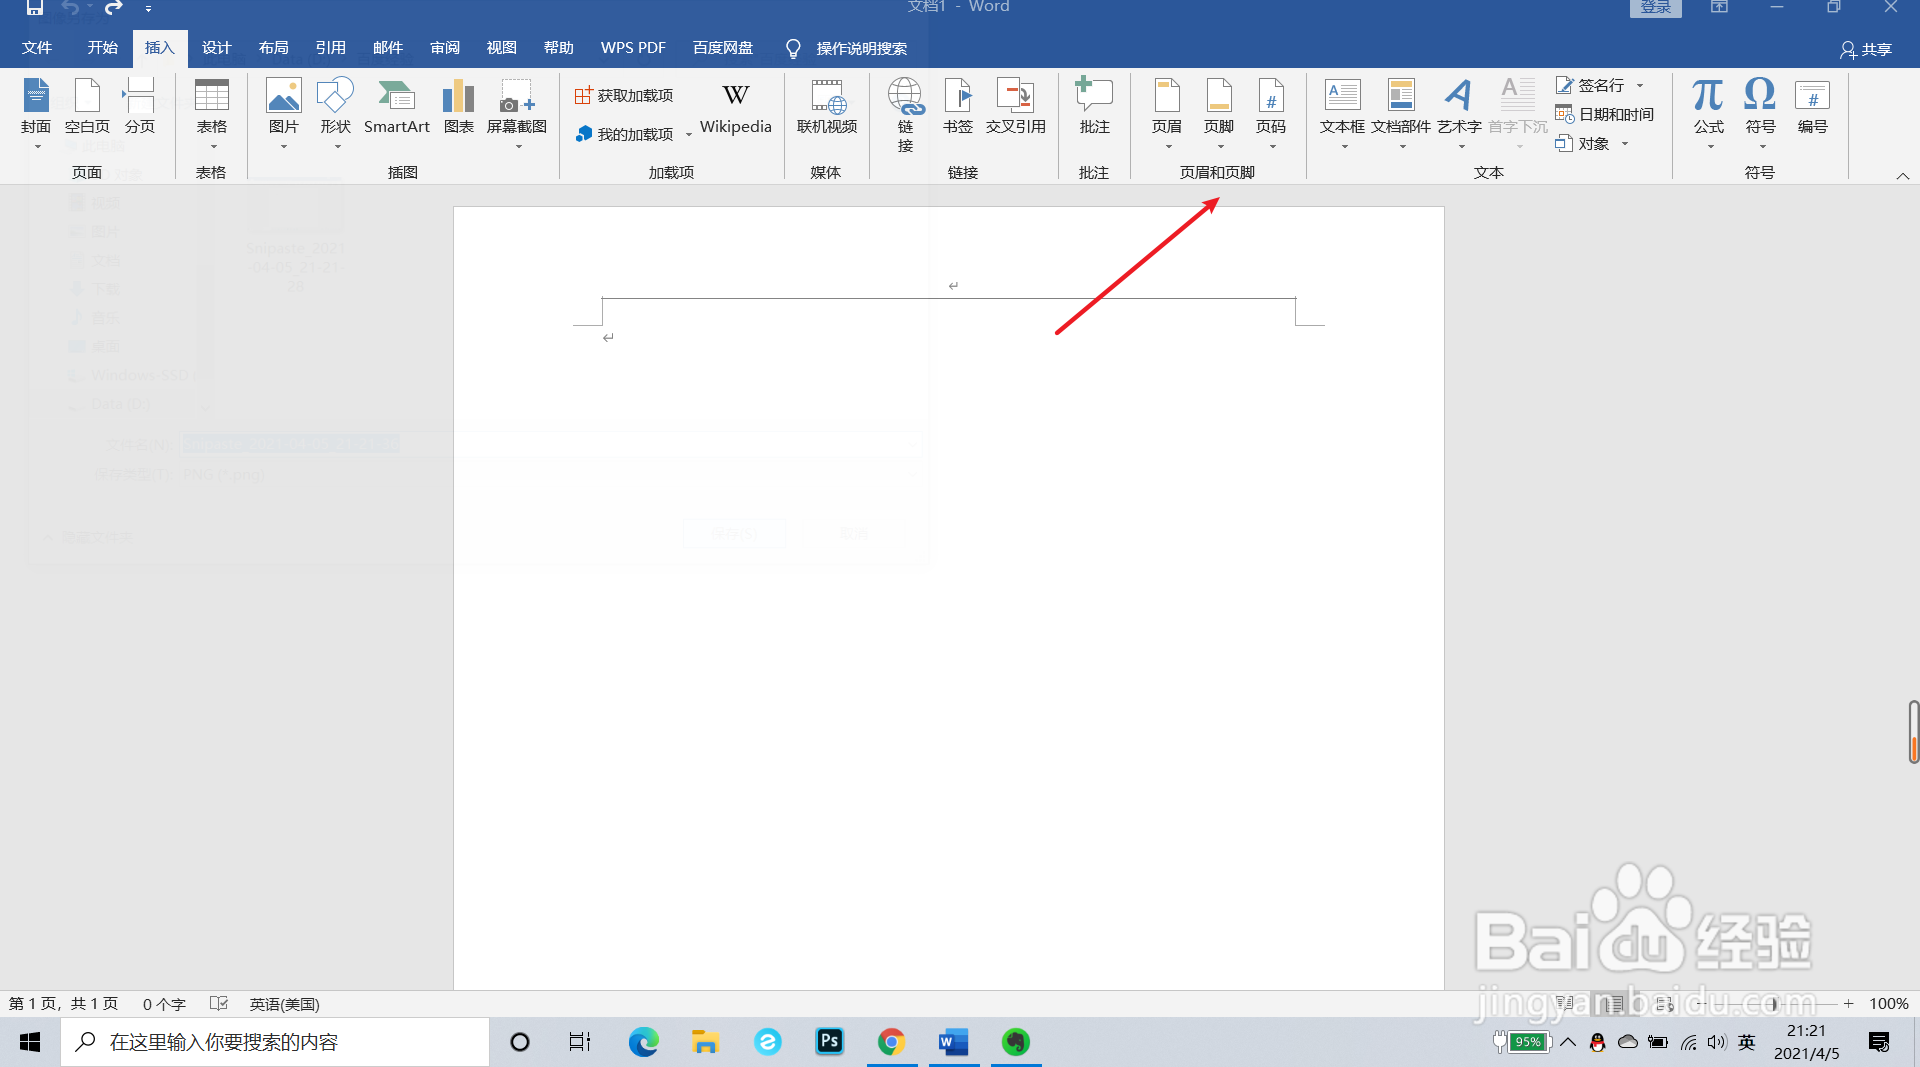Screen dimensions: 1920x1067
Task: Insert a cover page (封面)
Action: tap(36, 113)
